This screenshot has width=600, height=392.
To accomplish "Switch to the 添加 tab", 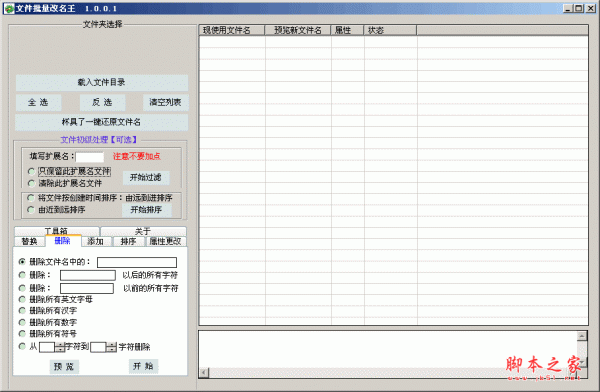I will 96,241.
